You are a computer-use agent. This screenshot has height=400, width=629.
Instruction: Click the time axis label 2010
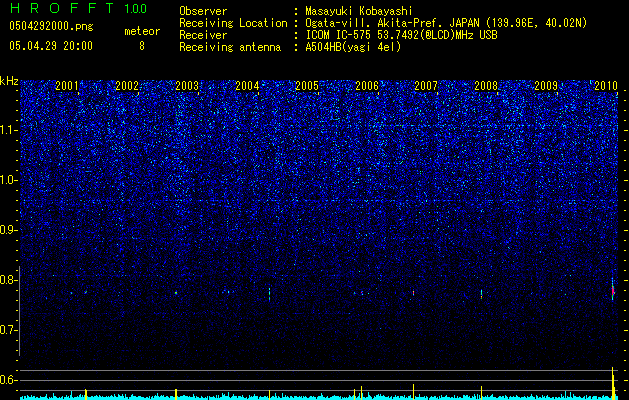(606, 85)
